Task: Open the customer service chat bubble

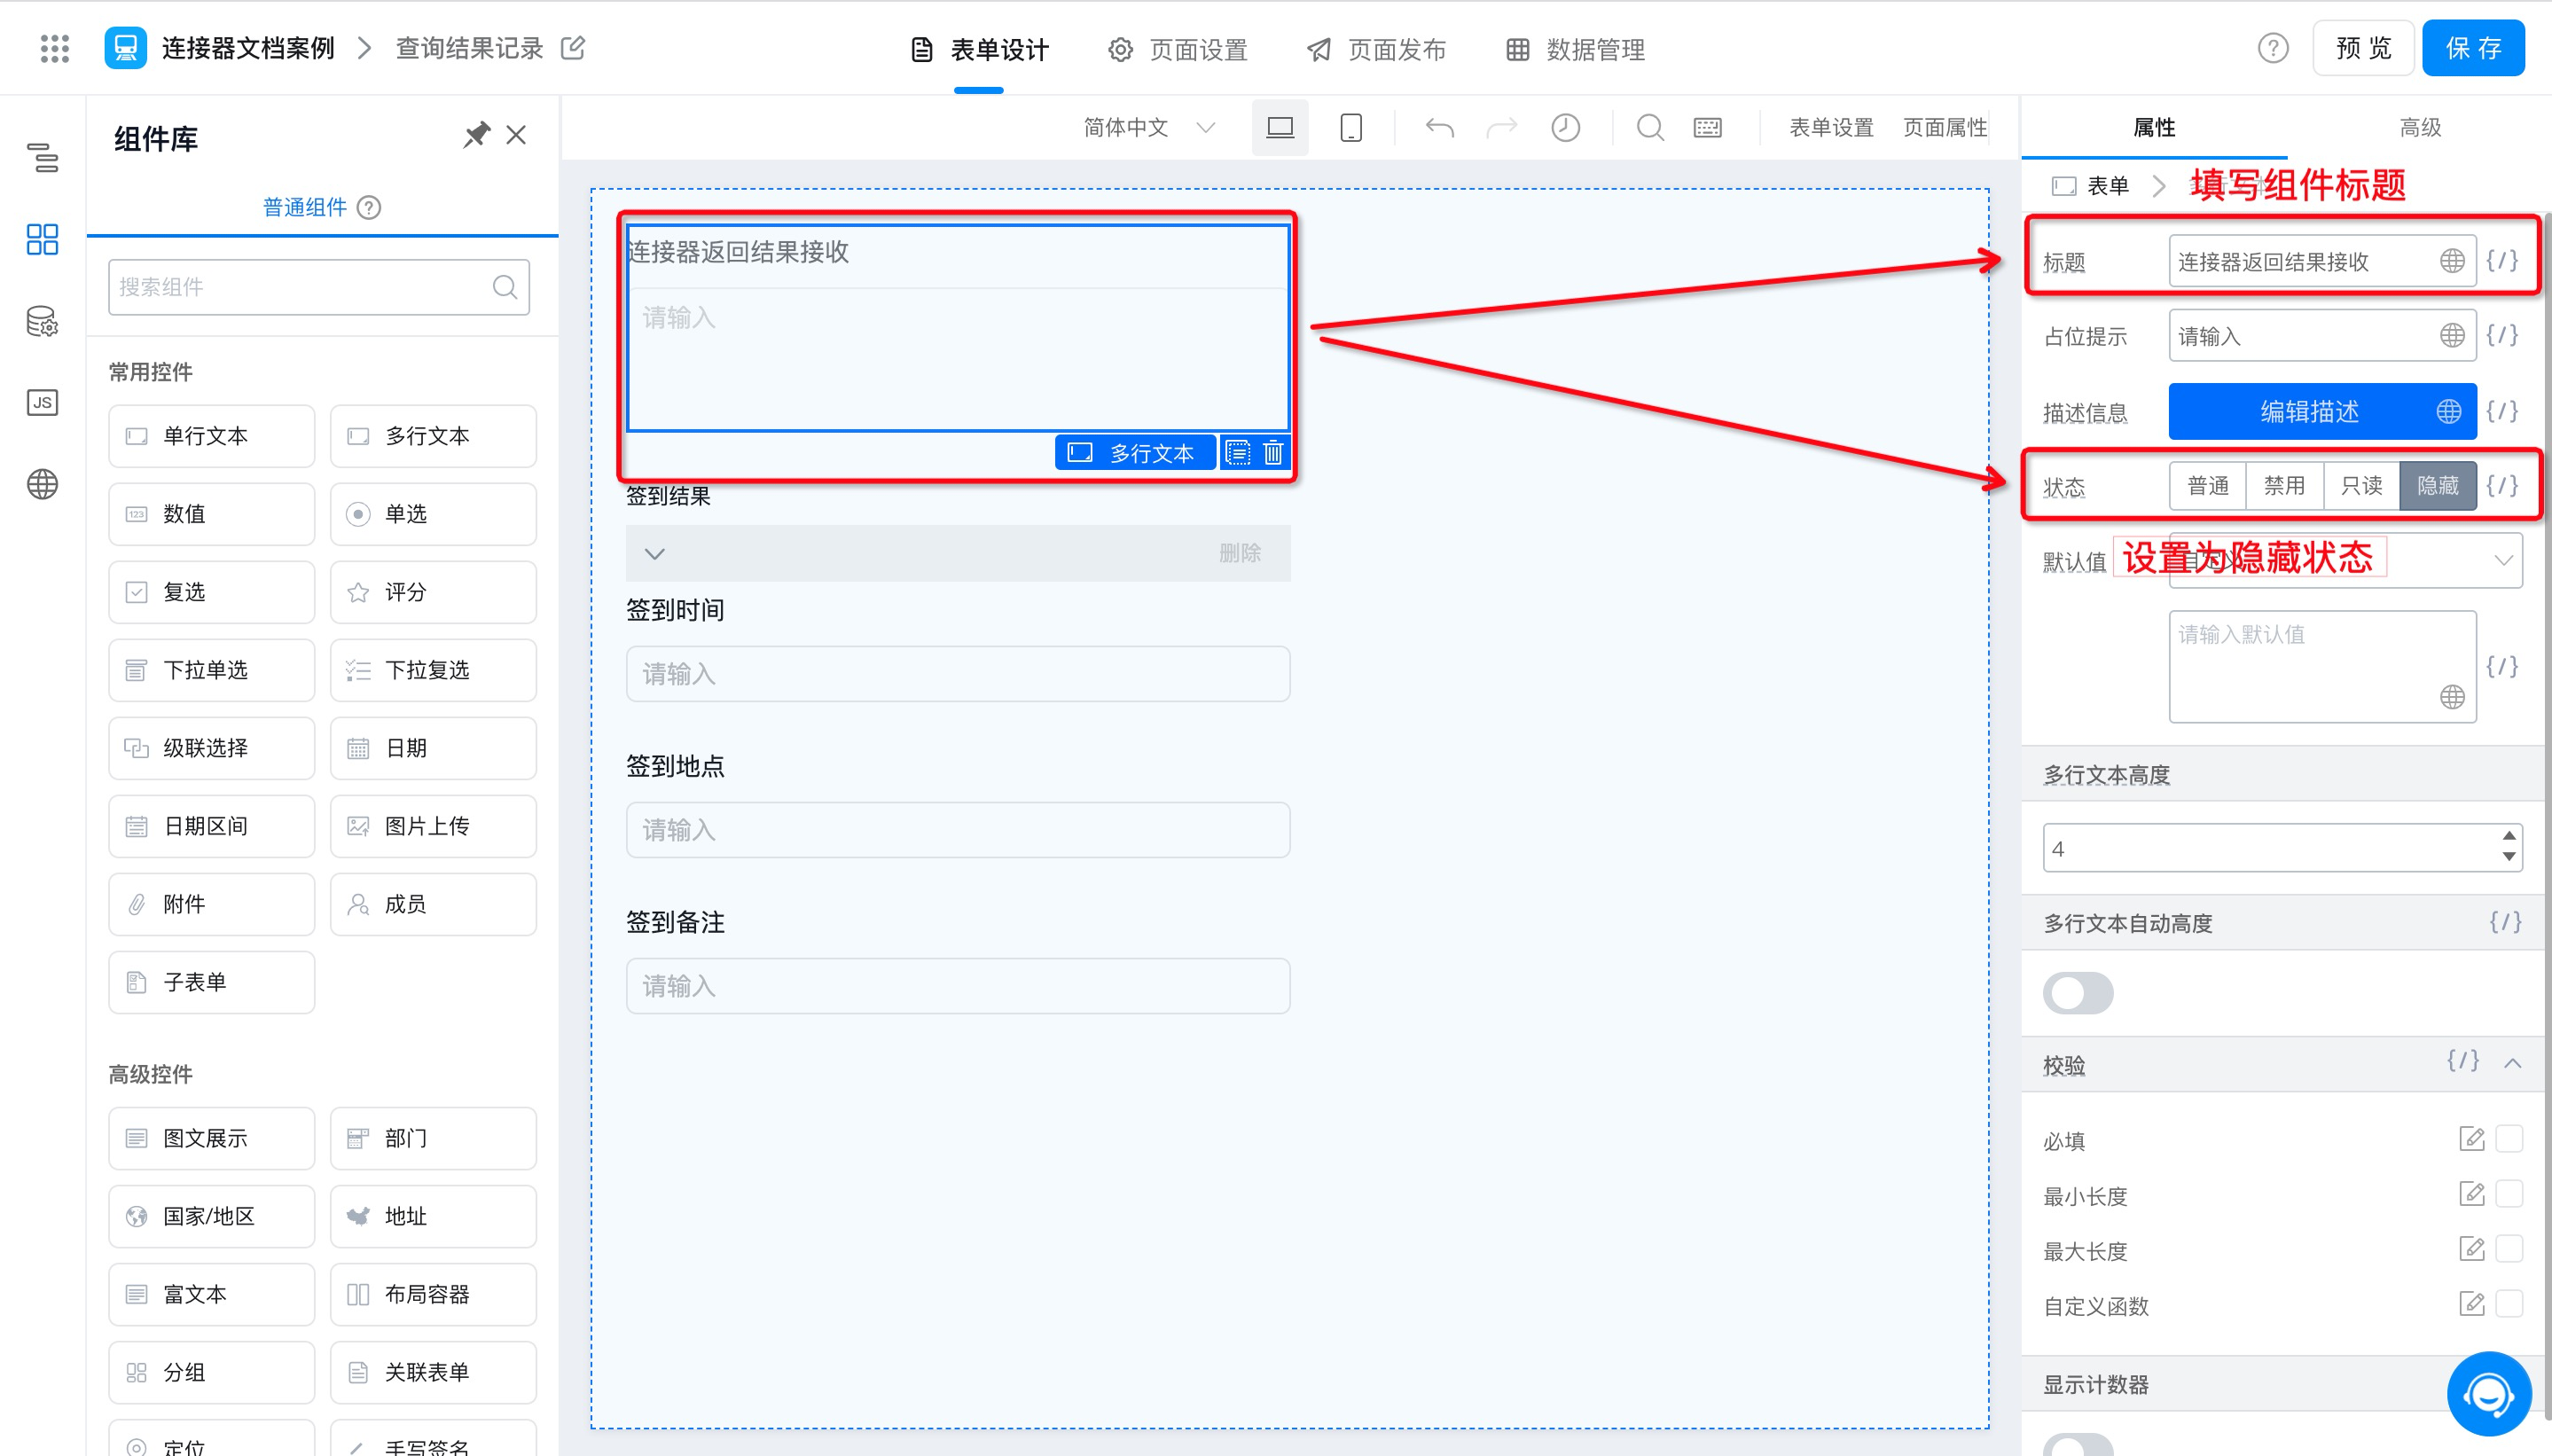Action: click(x=2488, y=1393)
